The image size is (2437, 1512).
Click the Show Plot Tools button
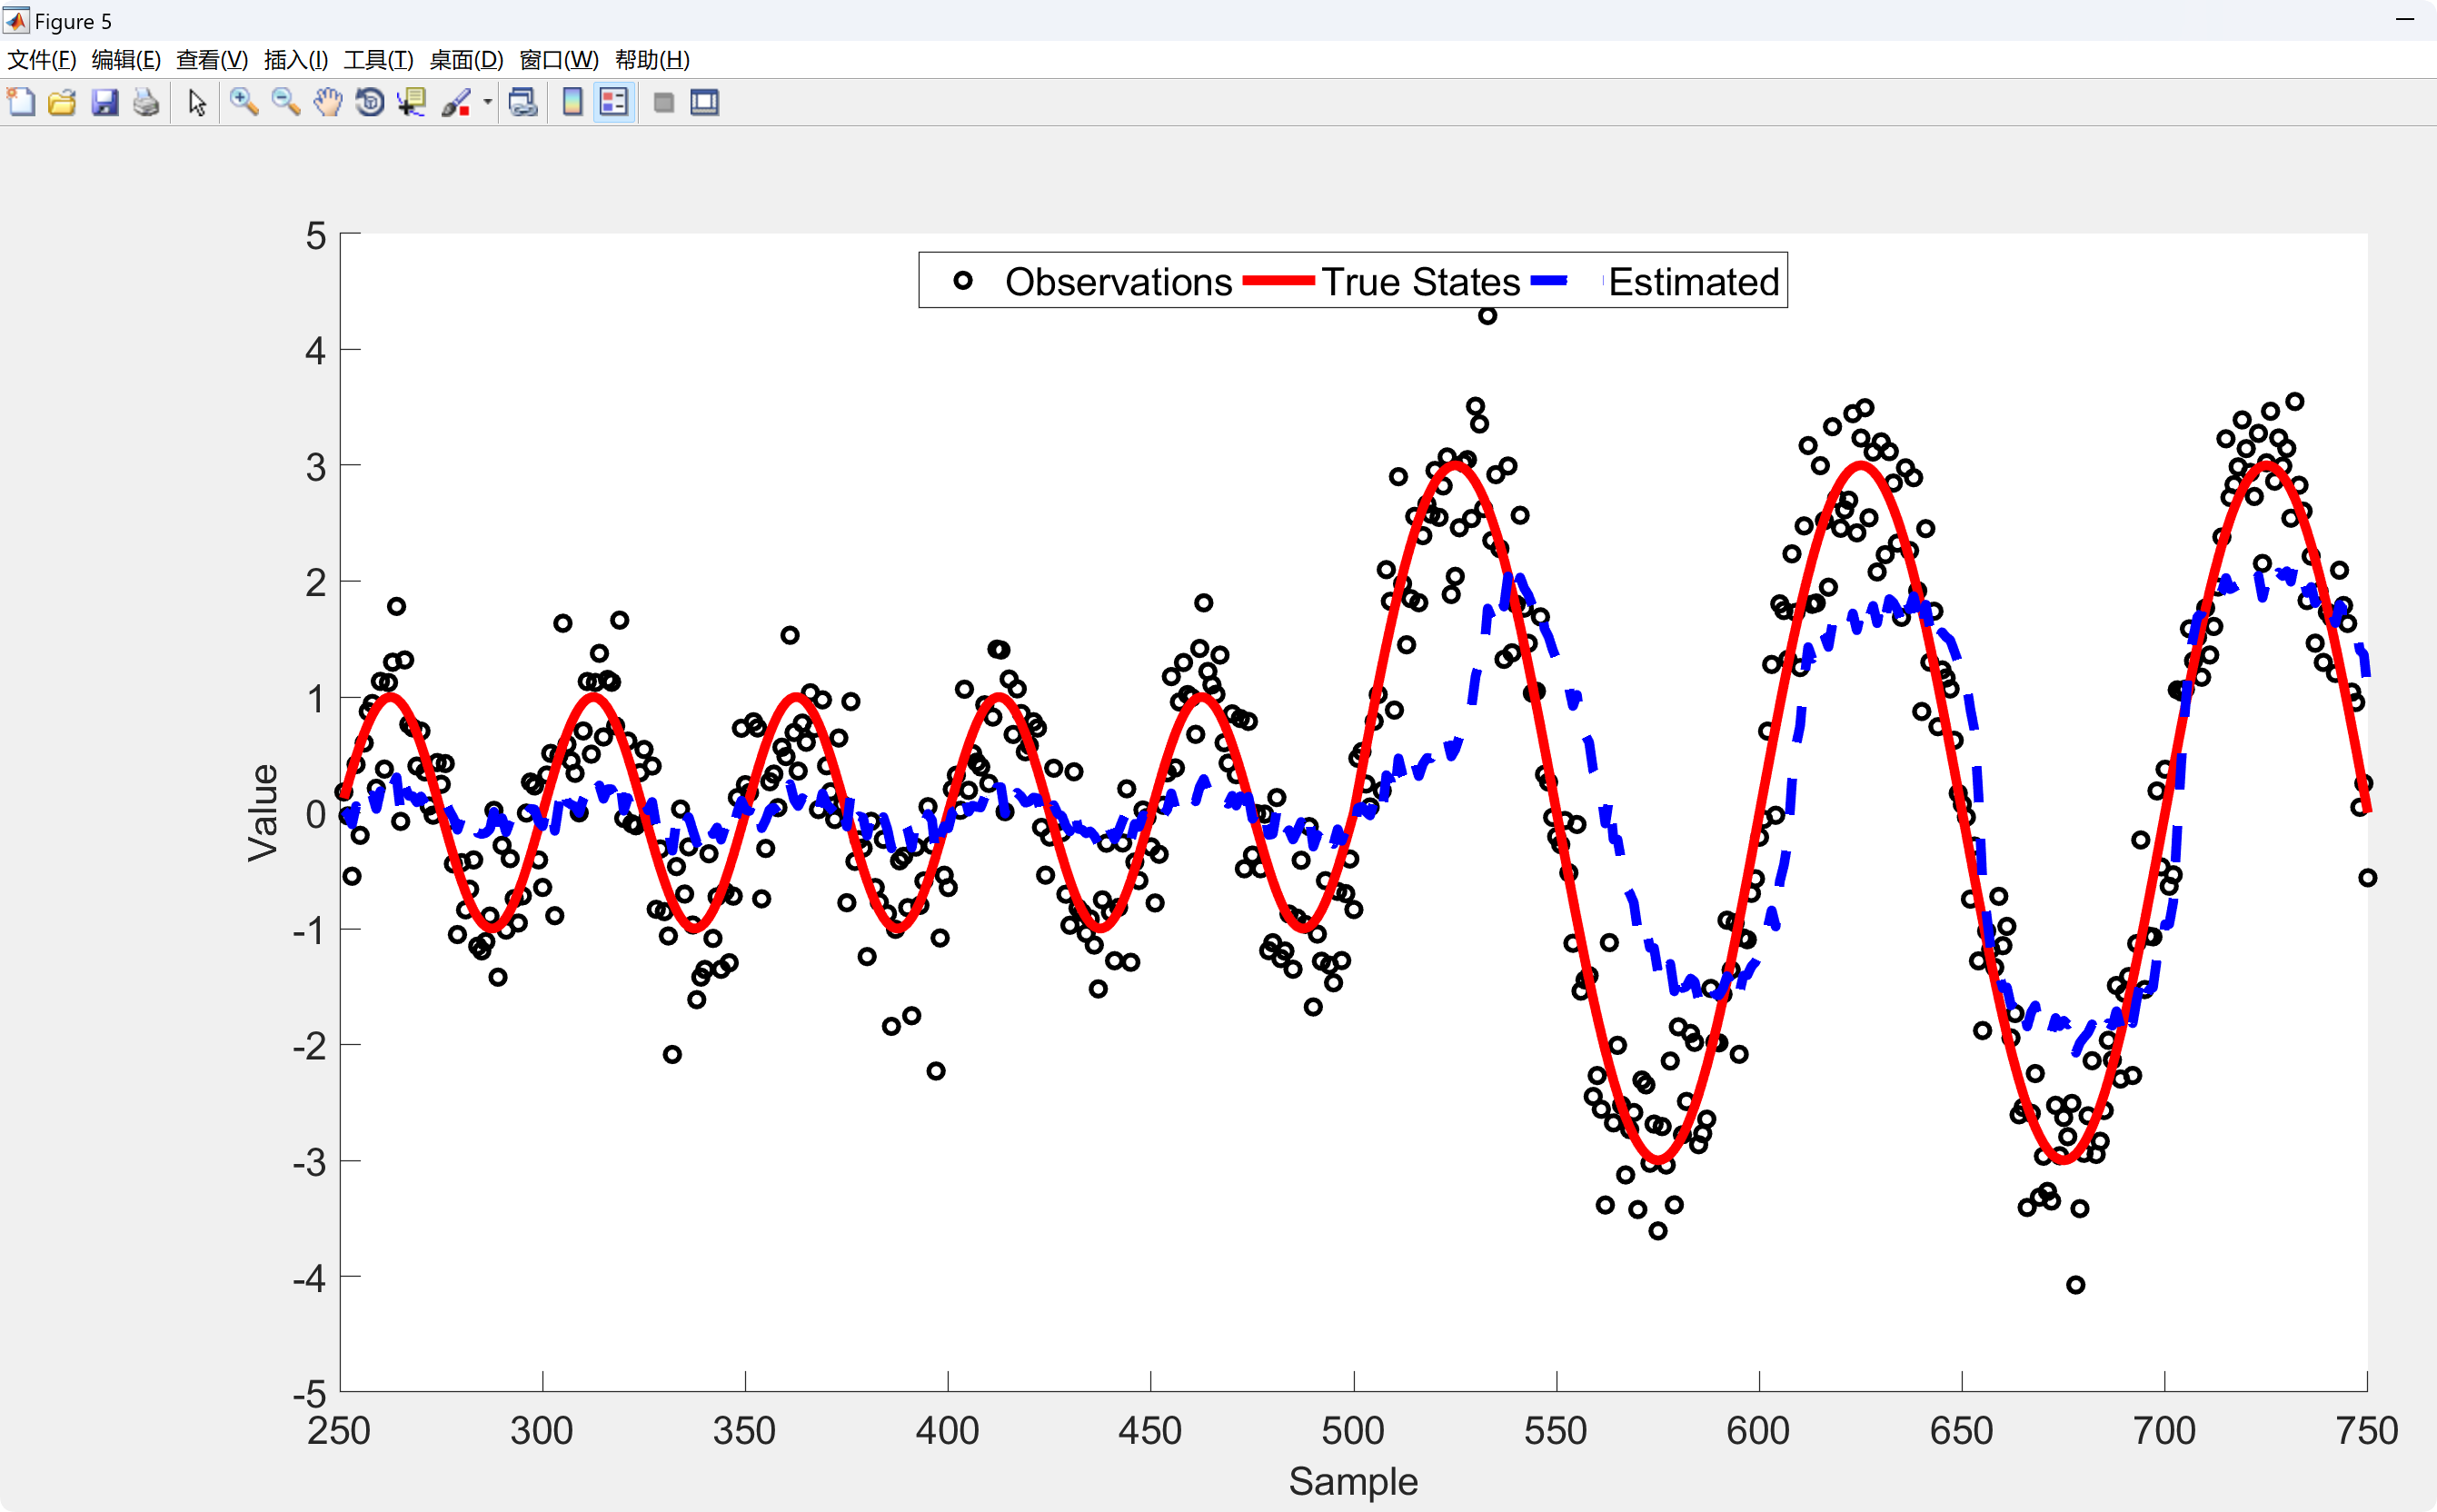[x=705, y=102]
